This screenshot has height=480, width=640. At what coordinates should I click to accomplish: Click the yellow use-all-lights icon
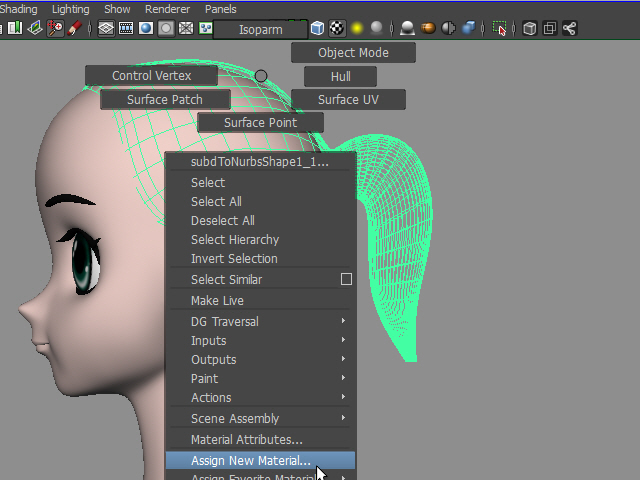357,29
